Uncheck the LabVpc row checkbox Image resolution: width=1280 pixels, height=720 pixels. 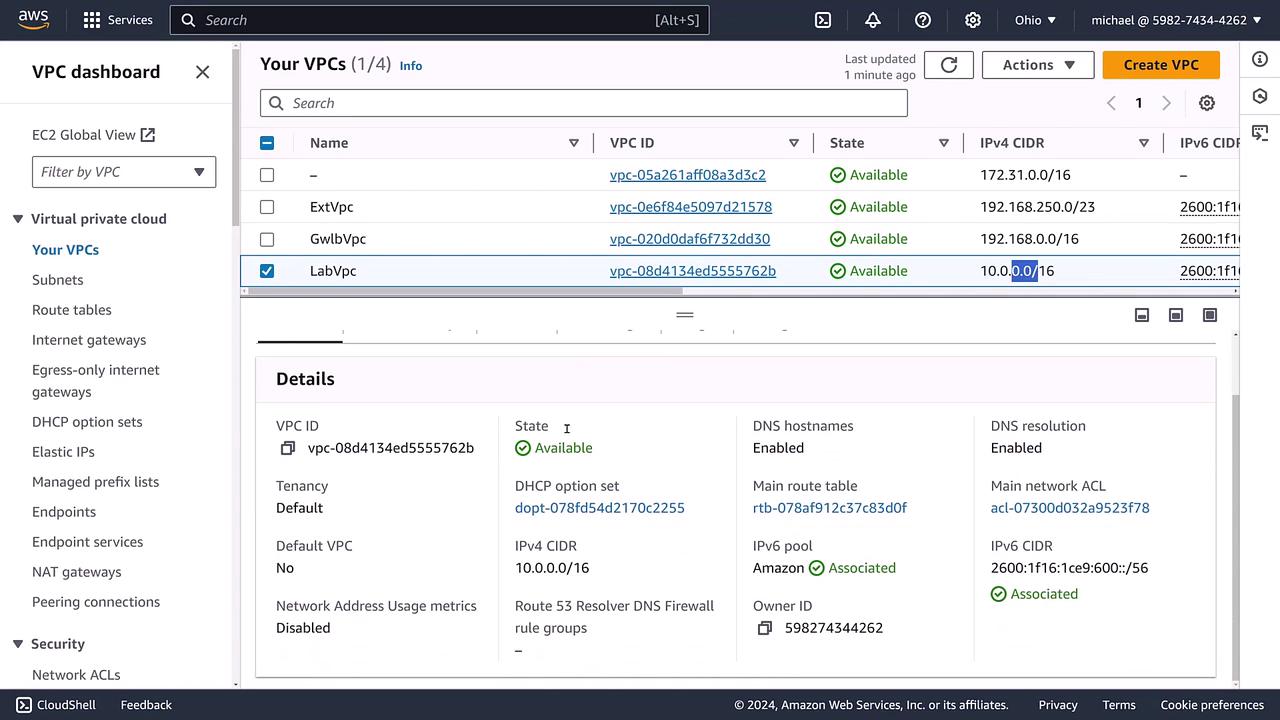267,271
